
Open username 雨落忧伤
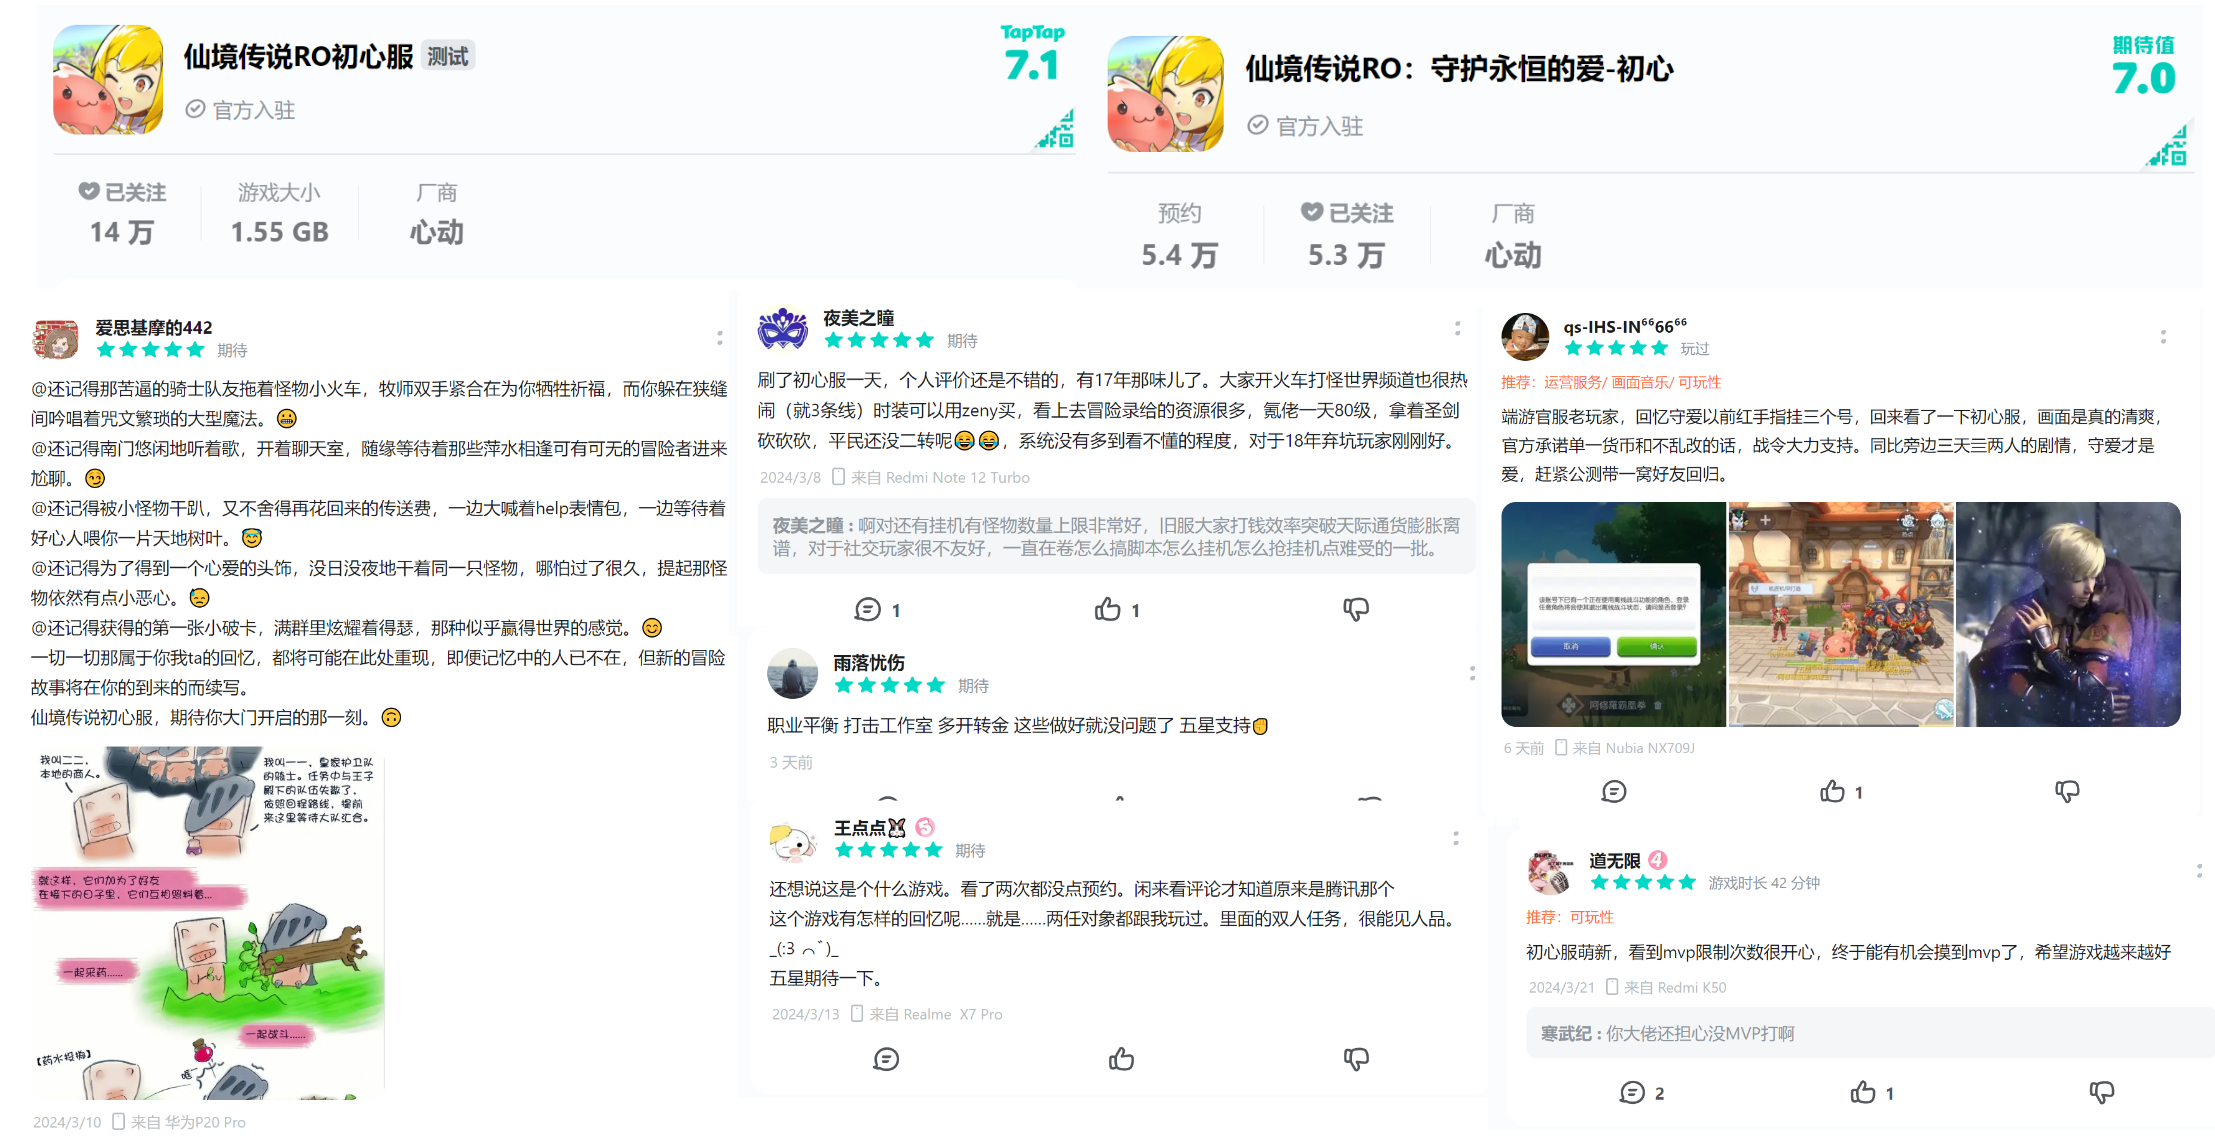coord(869,663)
